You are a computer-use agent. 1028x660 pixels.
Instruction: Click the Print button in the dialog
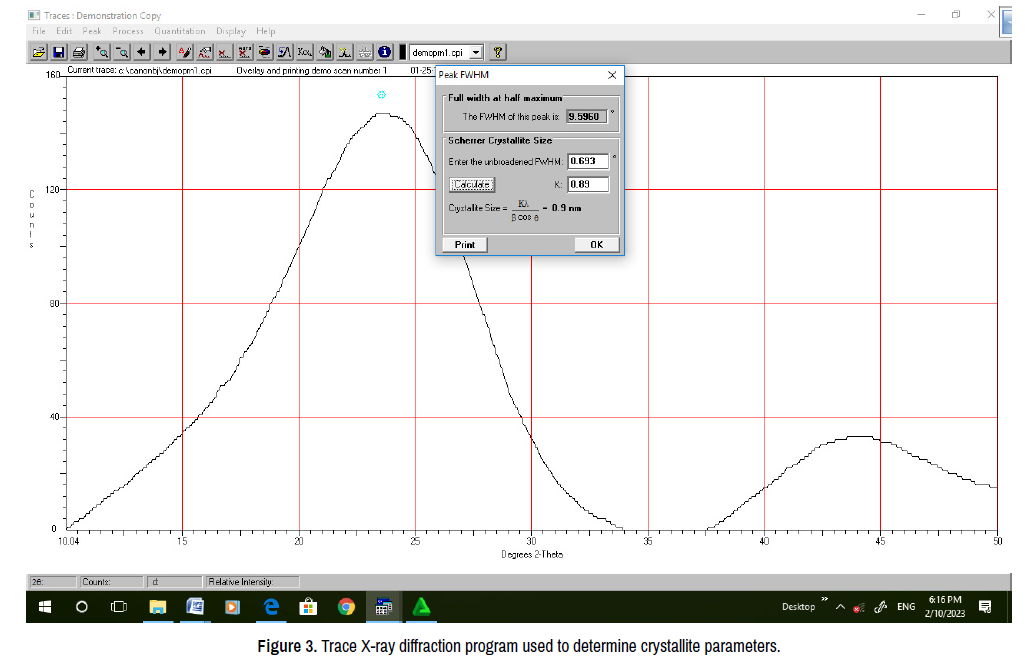pyautogui.click(x=464, y=245)
